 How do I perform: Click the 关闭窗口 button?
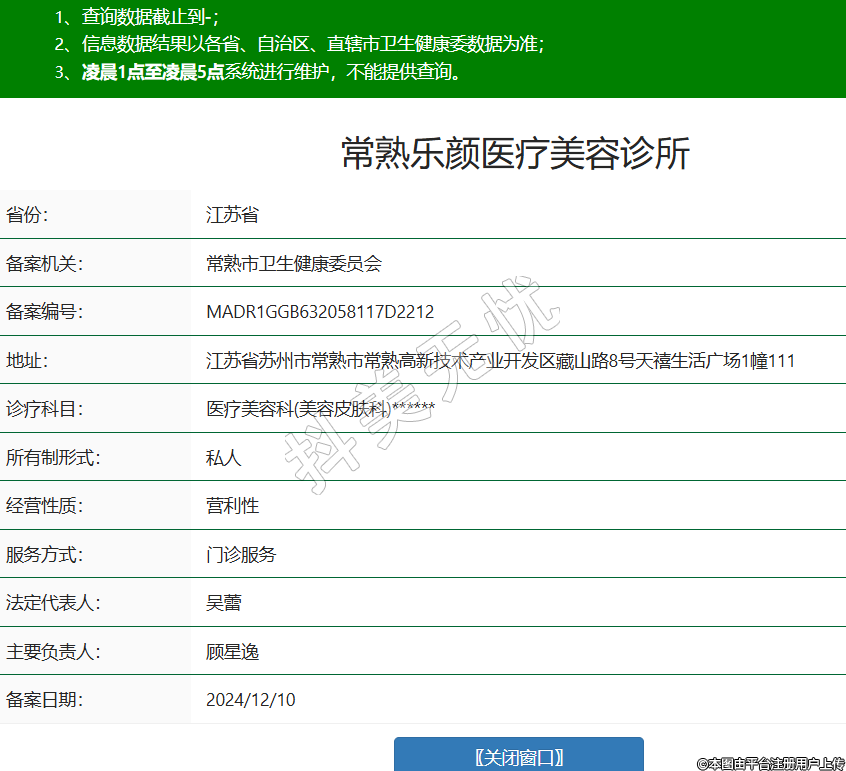click(518, 756)
